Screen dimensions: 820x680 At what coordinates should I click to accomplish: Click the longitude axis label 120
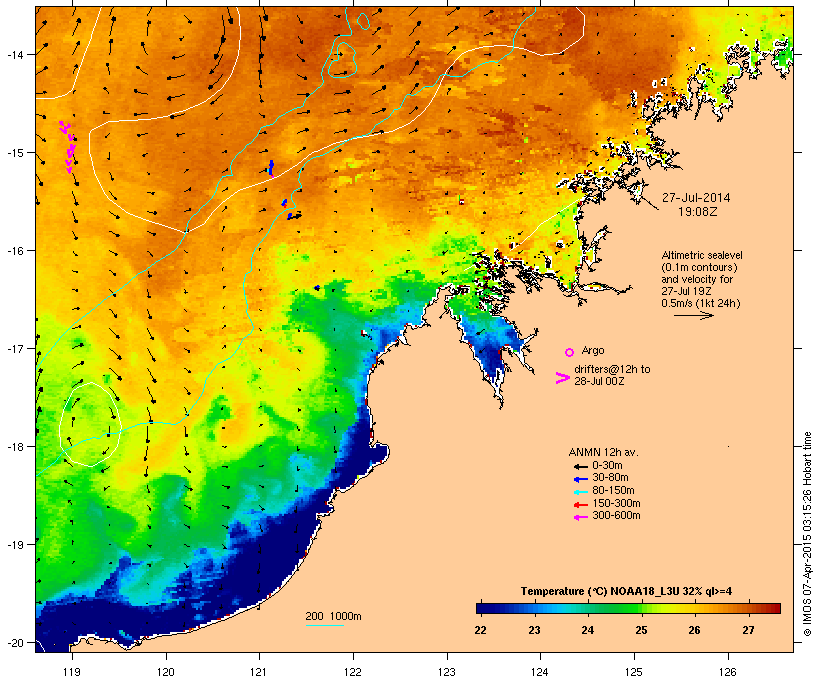tap(166, 672)
